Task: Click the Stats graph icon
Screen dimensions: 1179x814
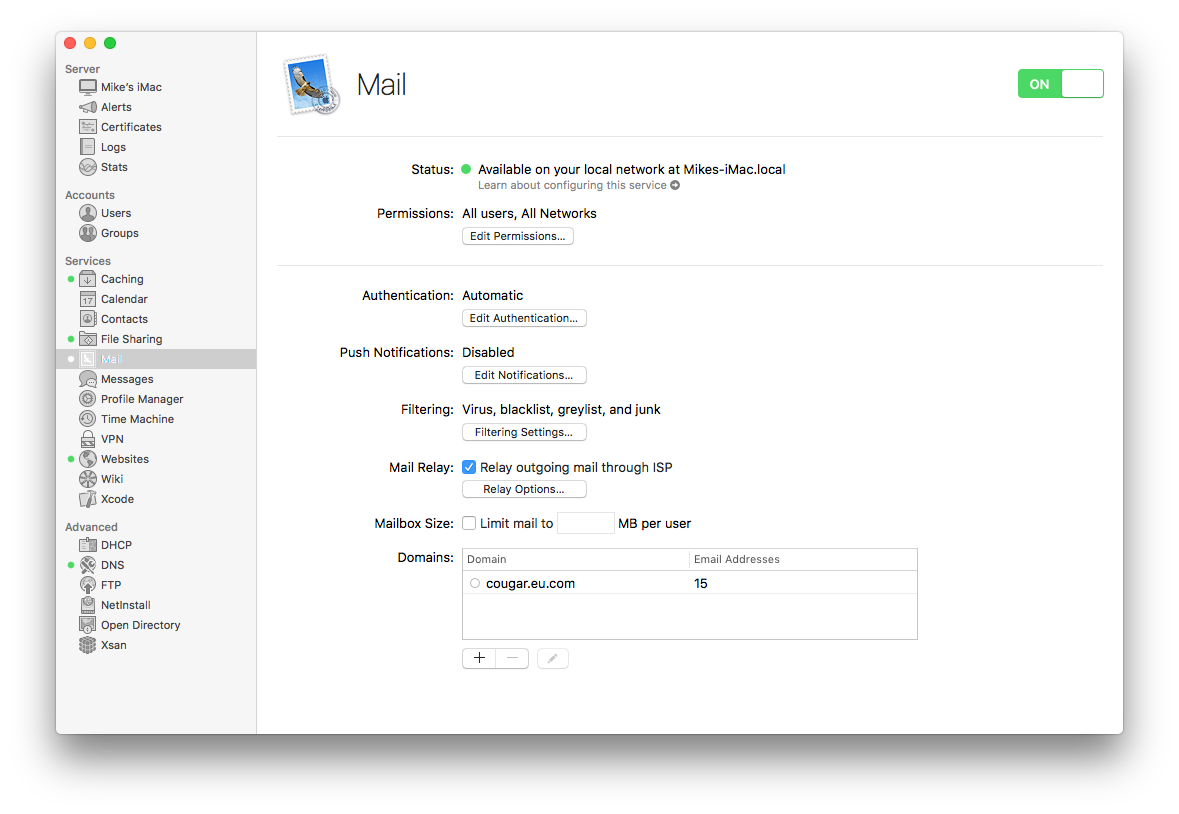Action: [88, 167]
